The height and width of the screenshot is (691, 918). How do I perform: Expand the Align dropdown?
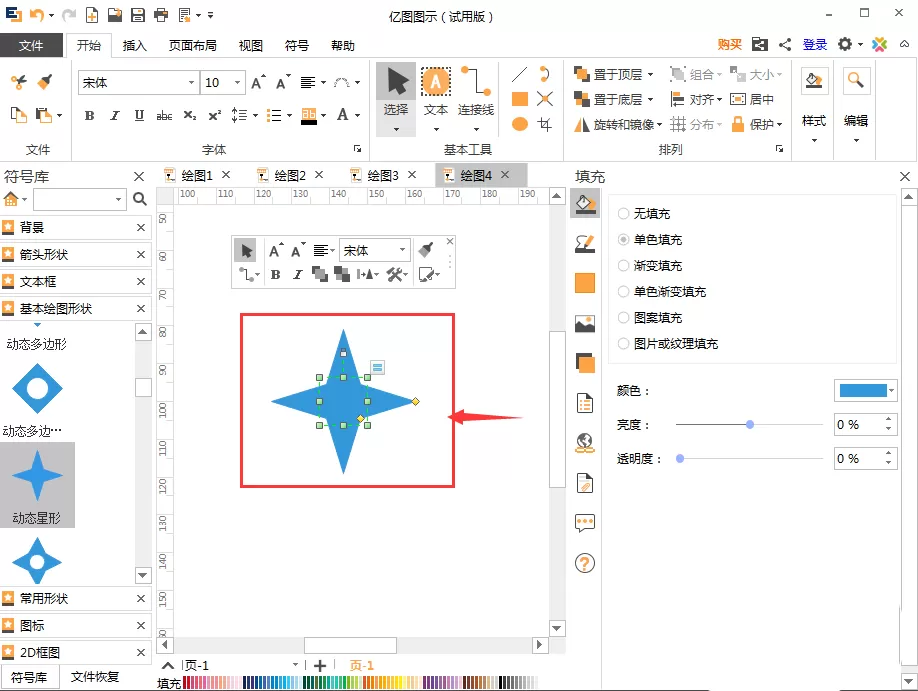(x=720, y=100)
